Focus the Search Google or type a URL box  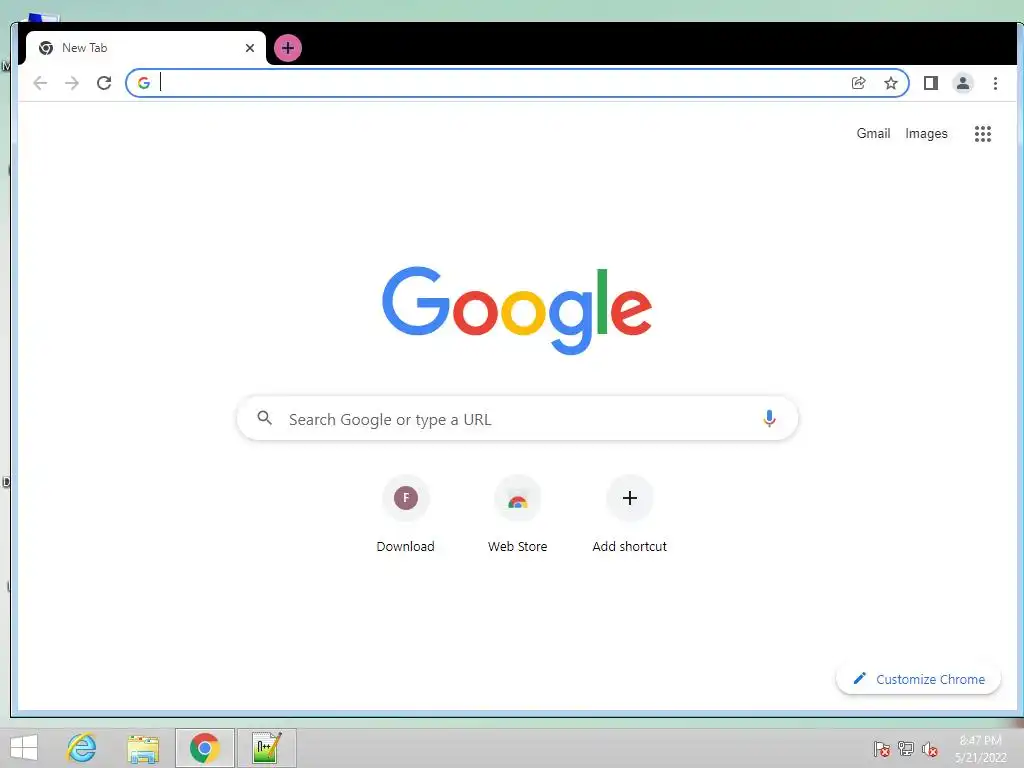pos(517,419)
